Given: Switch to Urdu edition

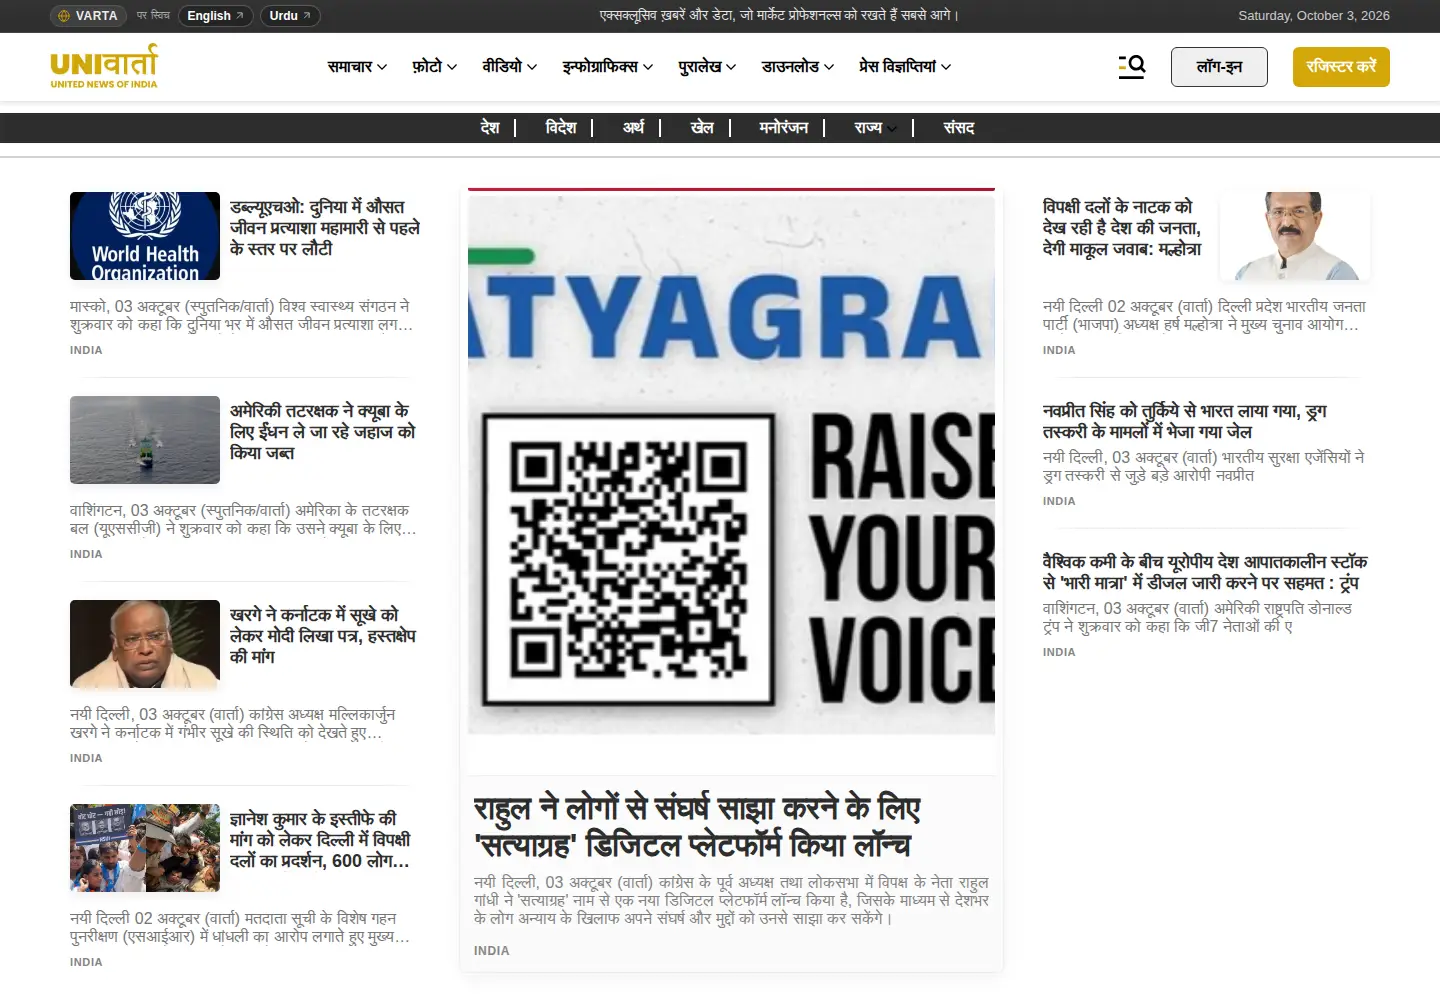Looking at the screenshot, I should point(290,16).
